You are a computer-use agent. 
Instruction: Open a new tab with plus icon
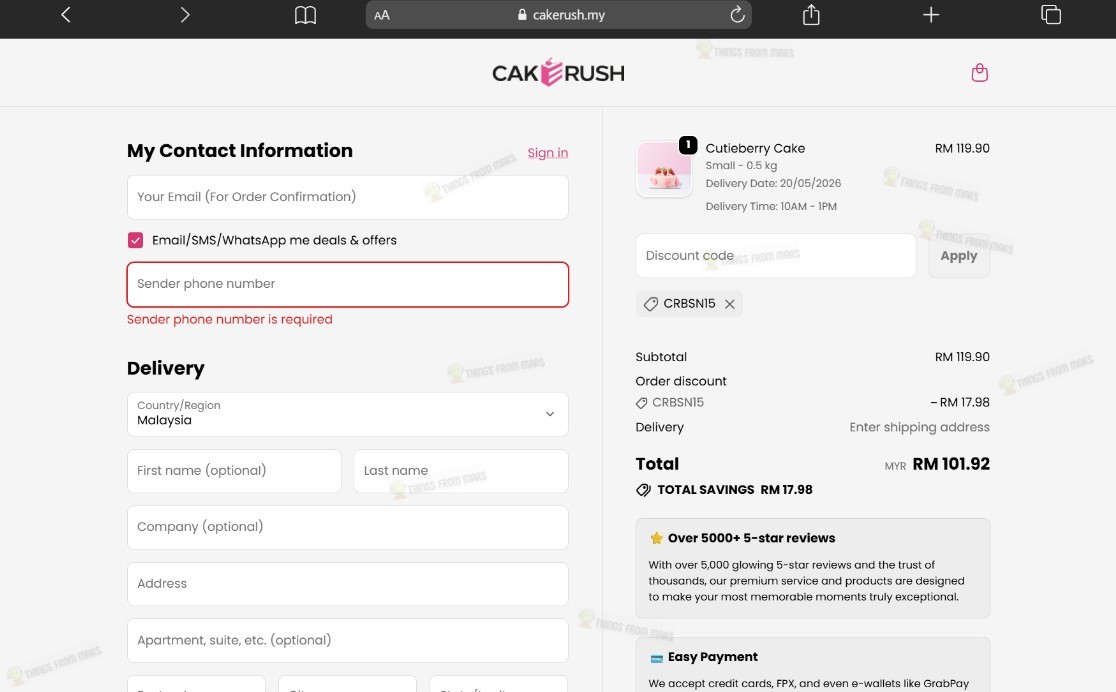(931, 14)
